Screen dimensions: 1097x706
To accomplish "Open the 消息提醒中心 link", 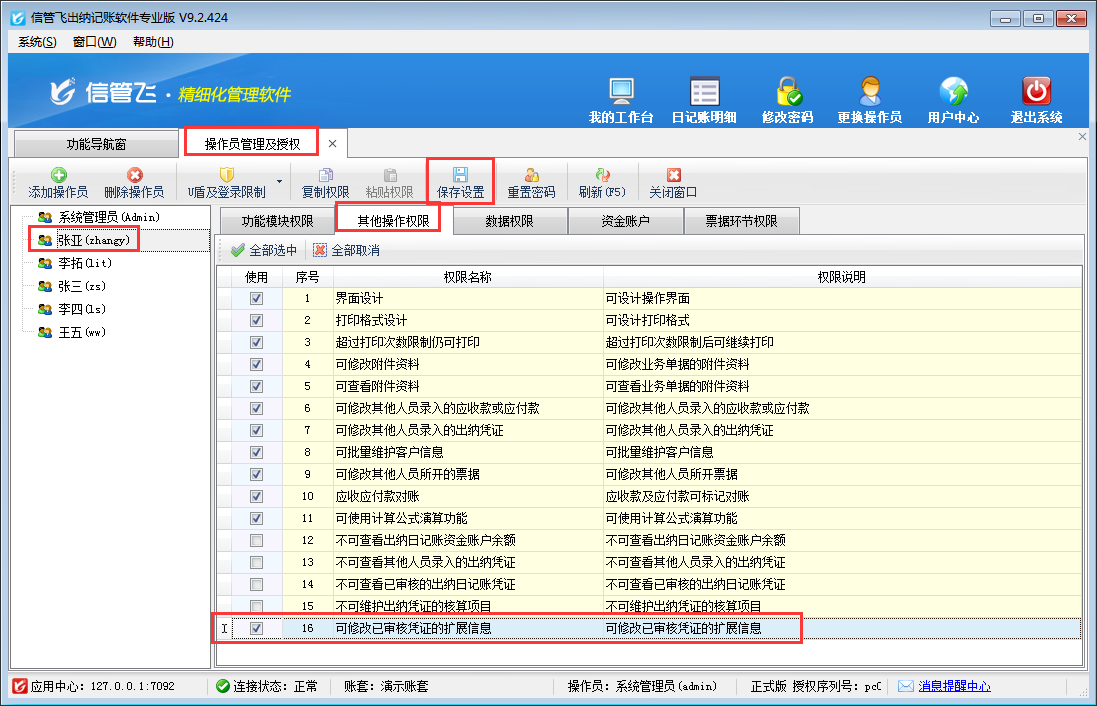I will pos(954,687).
